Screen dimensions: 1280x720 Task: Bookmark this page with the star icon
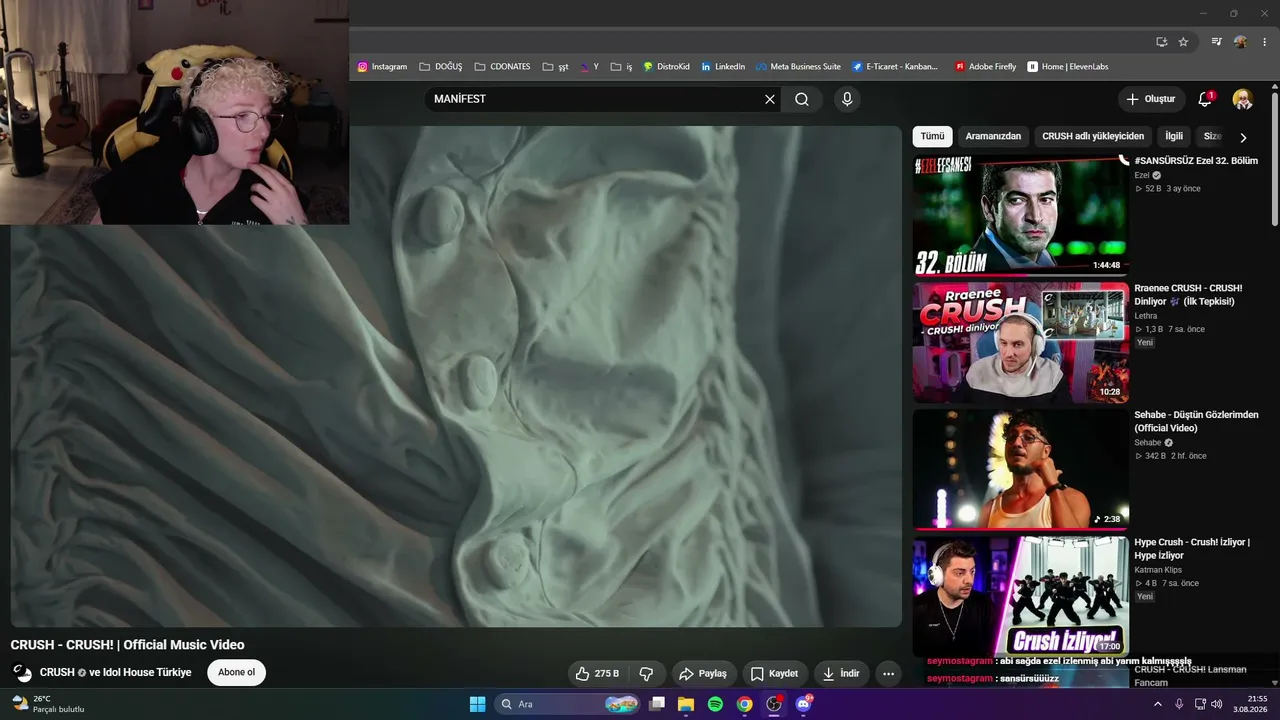1183,42
